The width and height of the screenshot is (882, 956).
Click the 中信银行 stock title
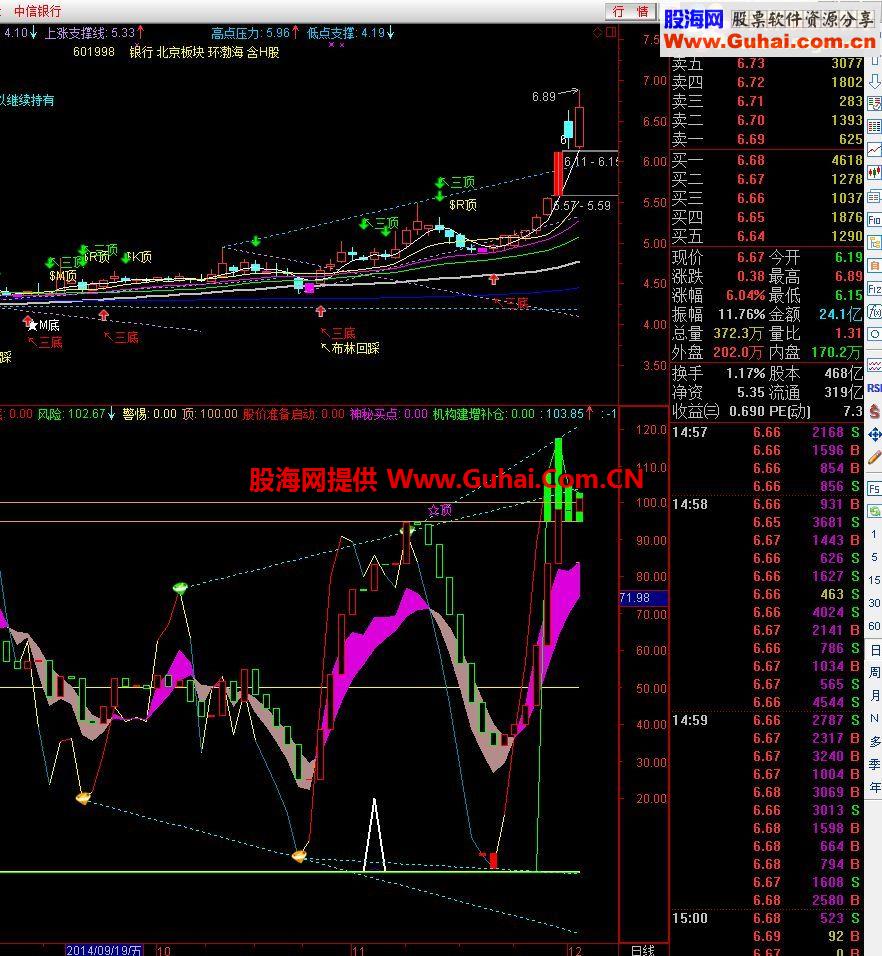pos(37,11)
